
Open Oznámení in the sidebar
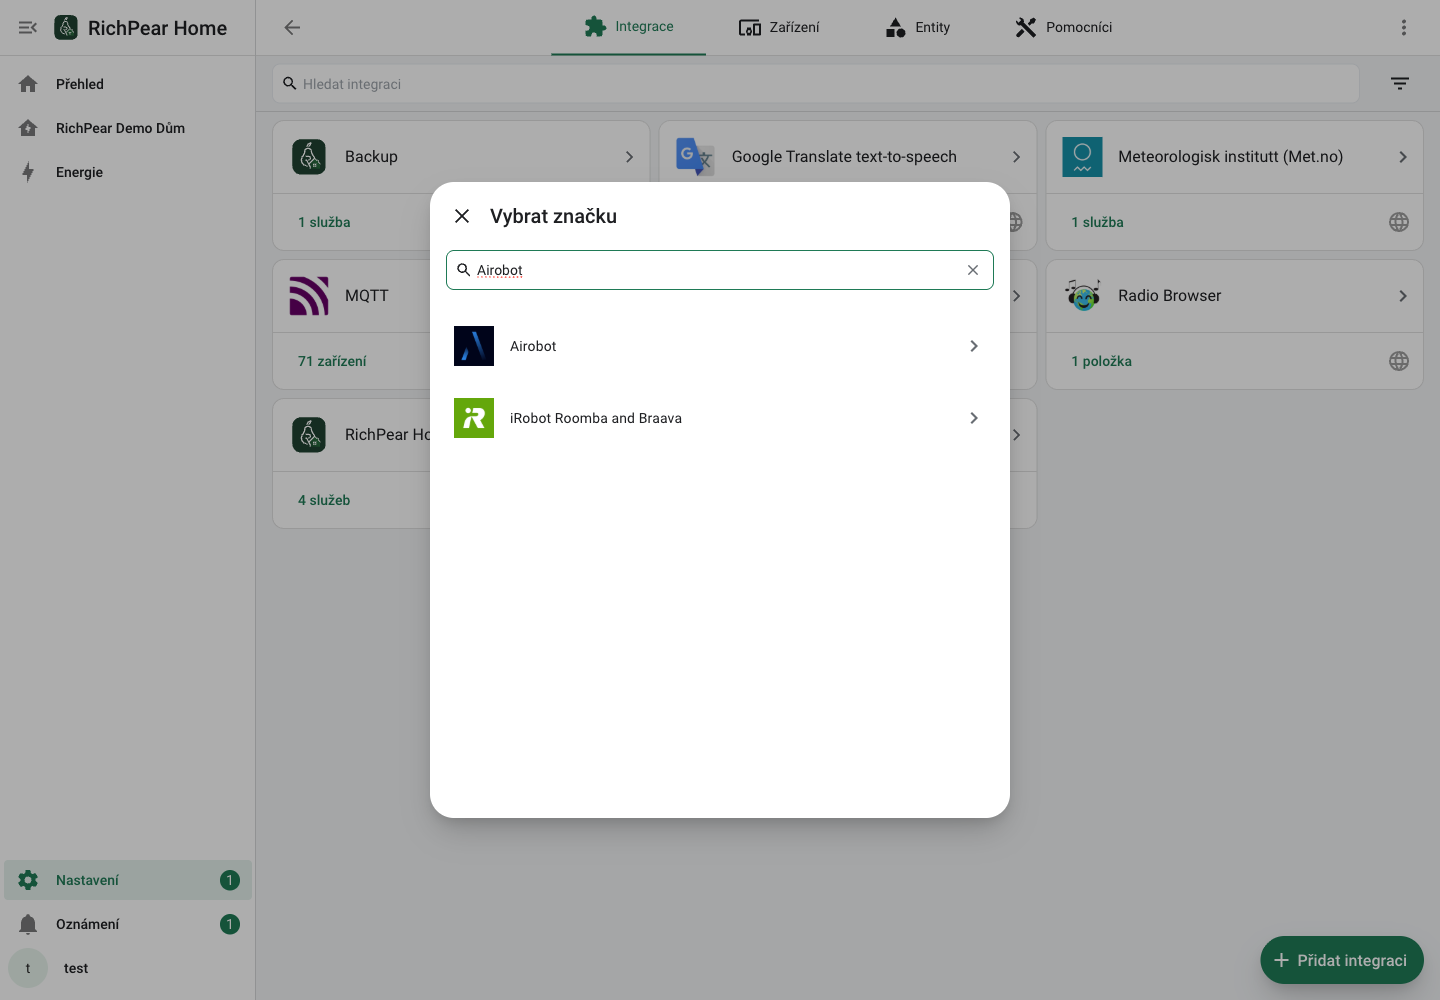[x=128, y=924]
